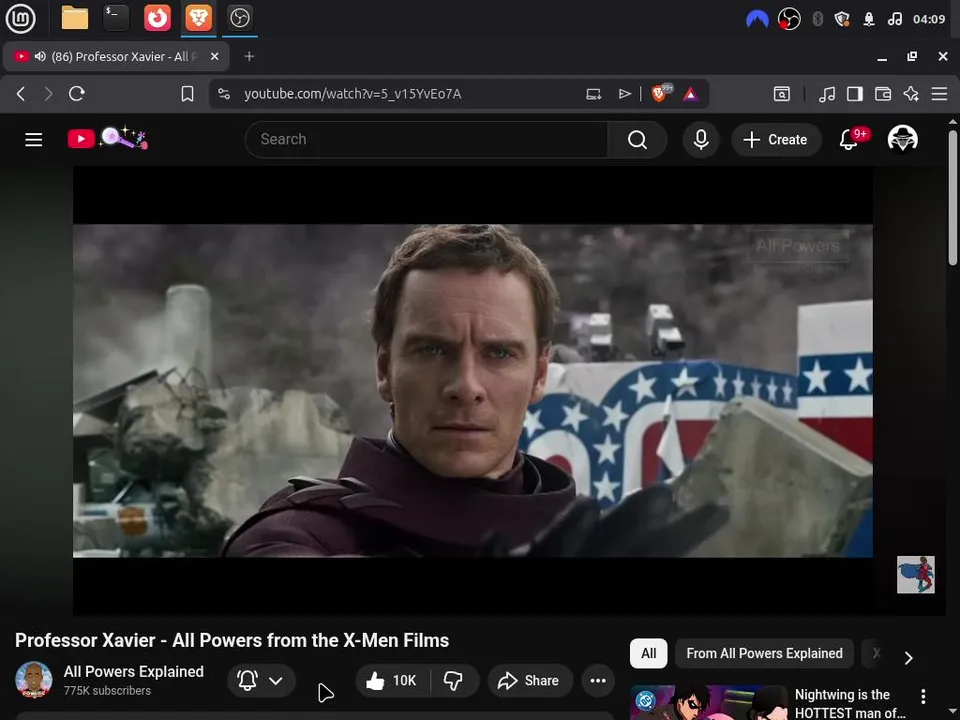Click the install app icon in the address bar
This screenshot has height=720, width=960.
(x=593, y=94)
